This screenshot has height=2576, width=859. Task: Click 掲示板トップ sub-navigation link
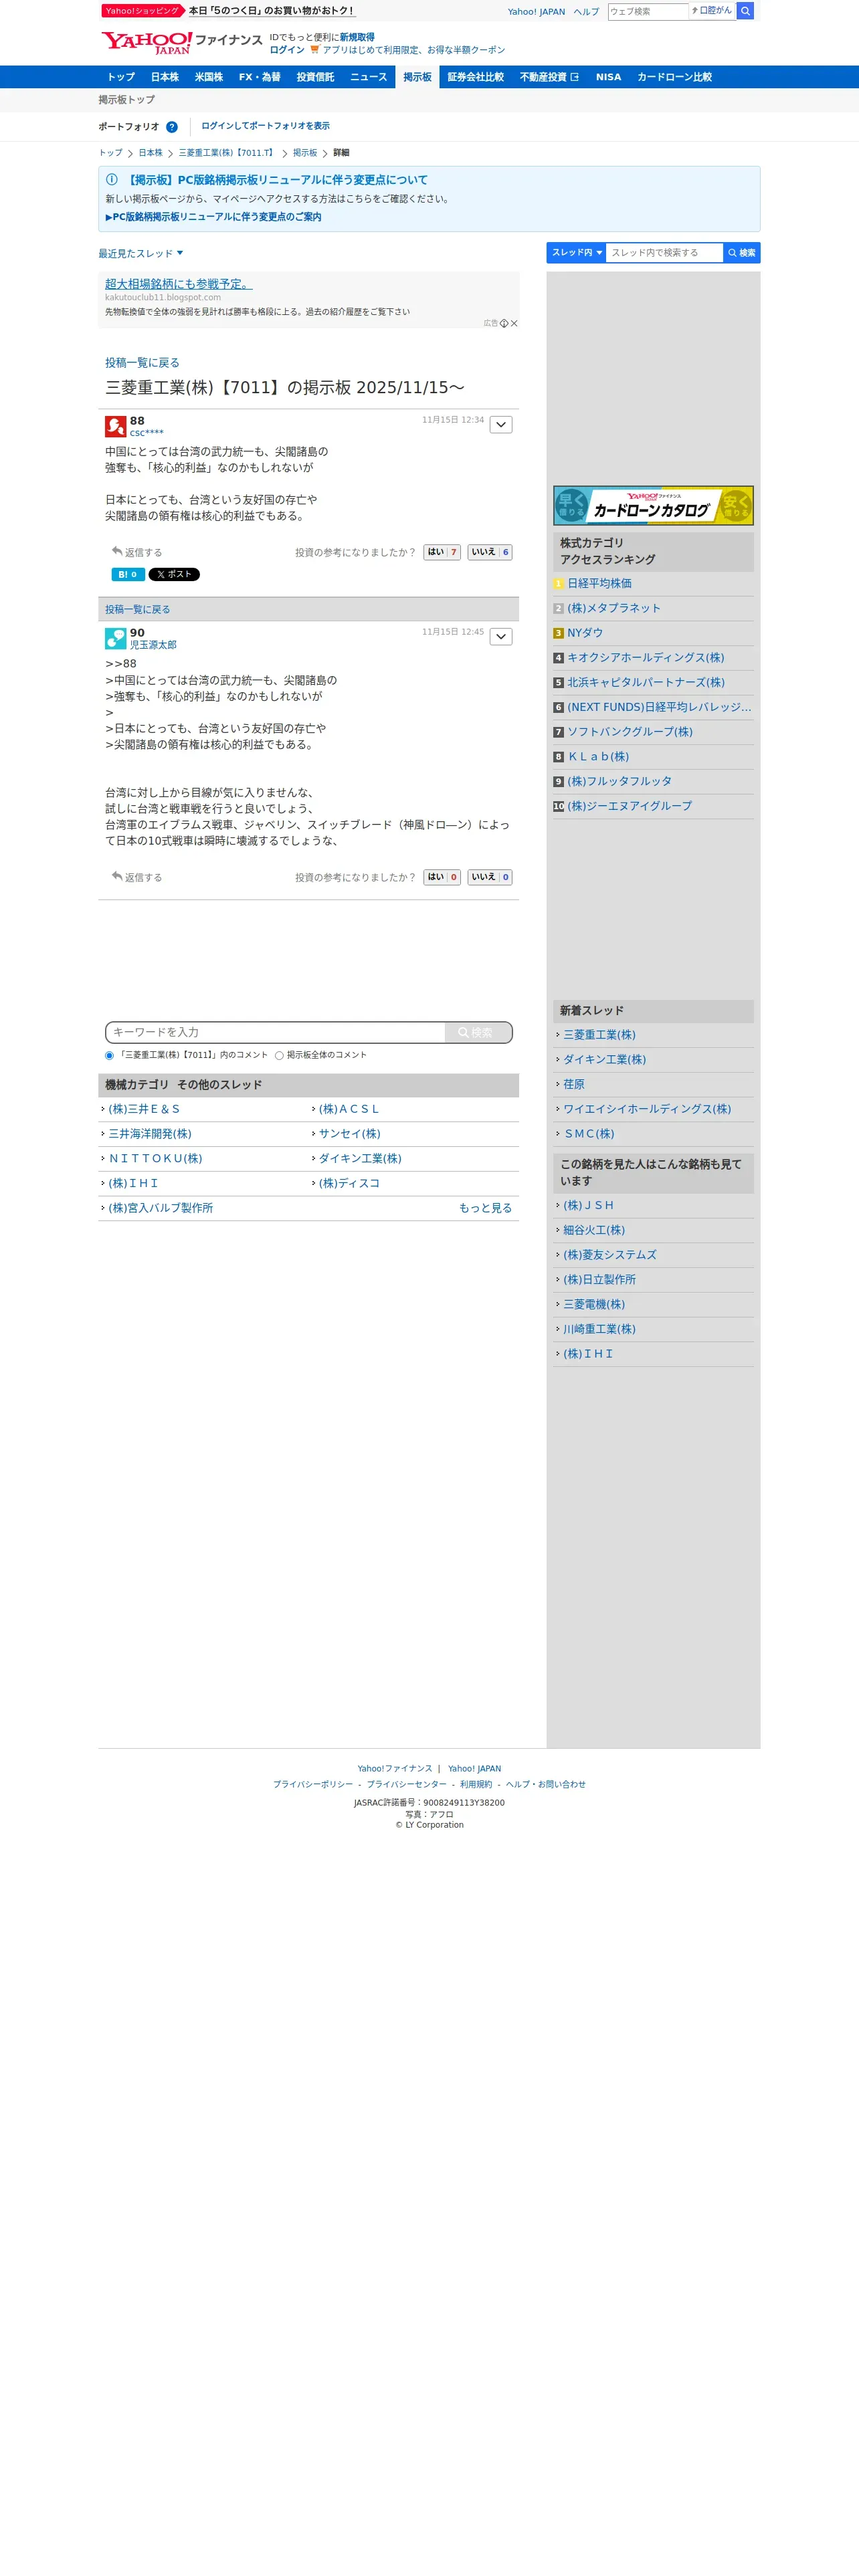click(126, 100)
